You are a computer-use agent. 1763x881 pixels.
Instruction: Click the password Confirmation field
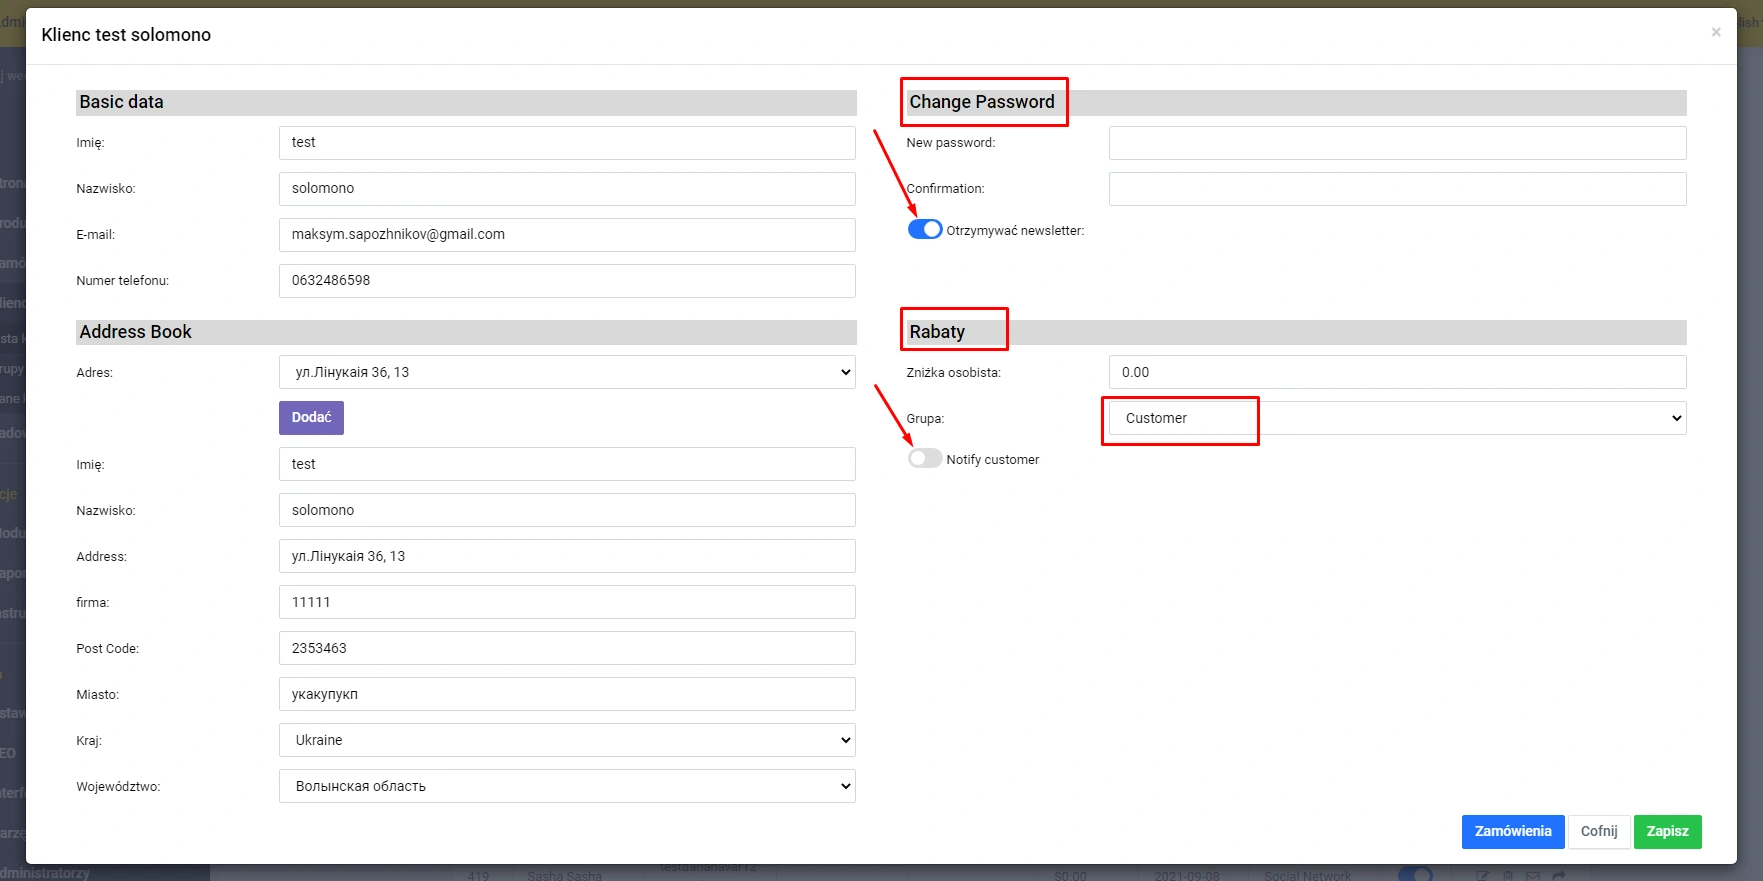1396,189
